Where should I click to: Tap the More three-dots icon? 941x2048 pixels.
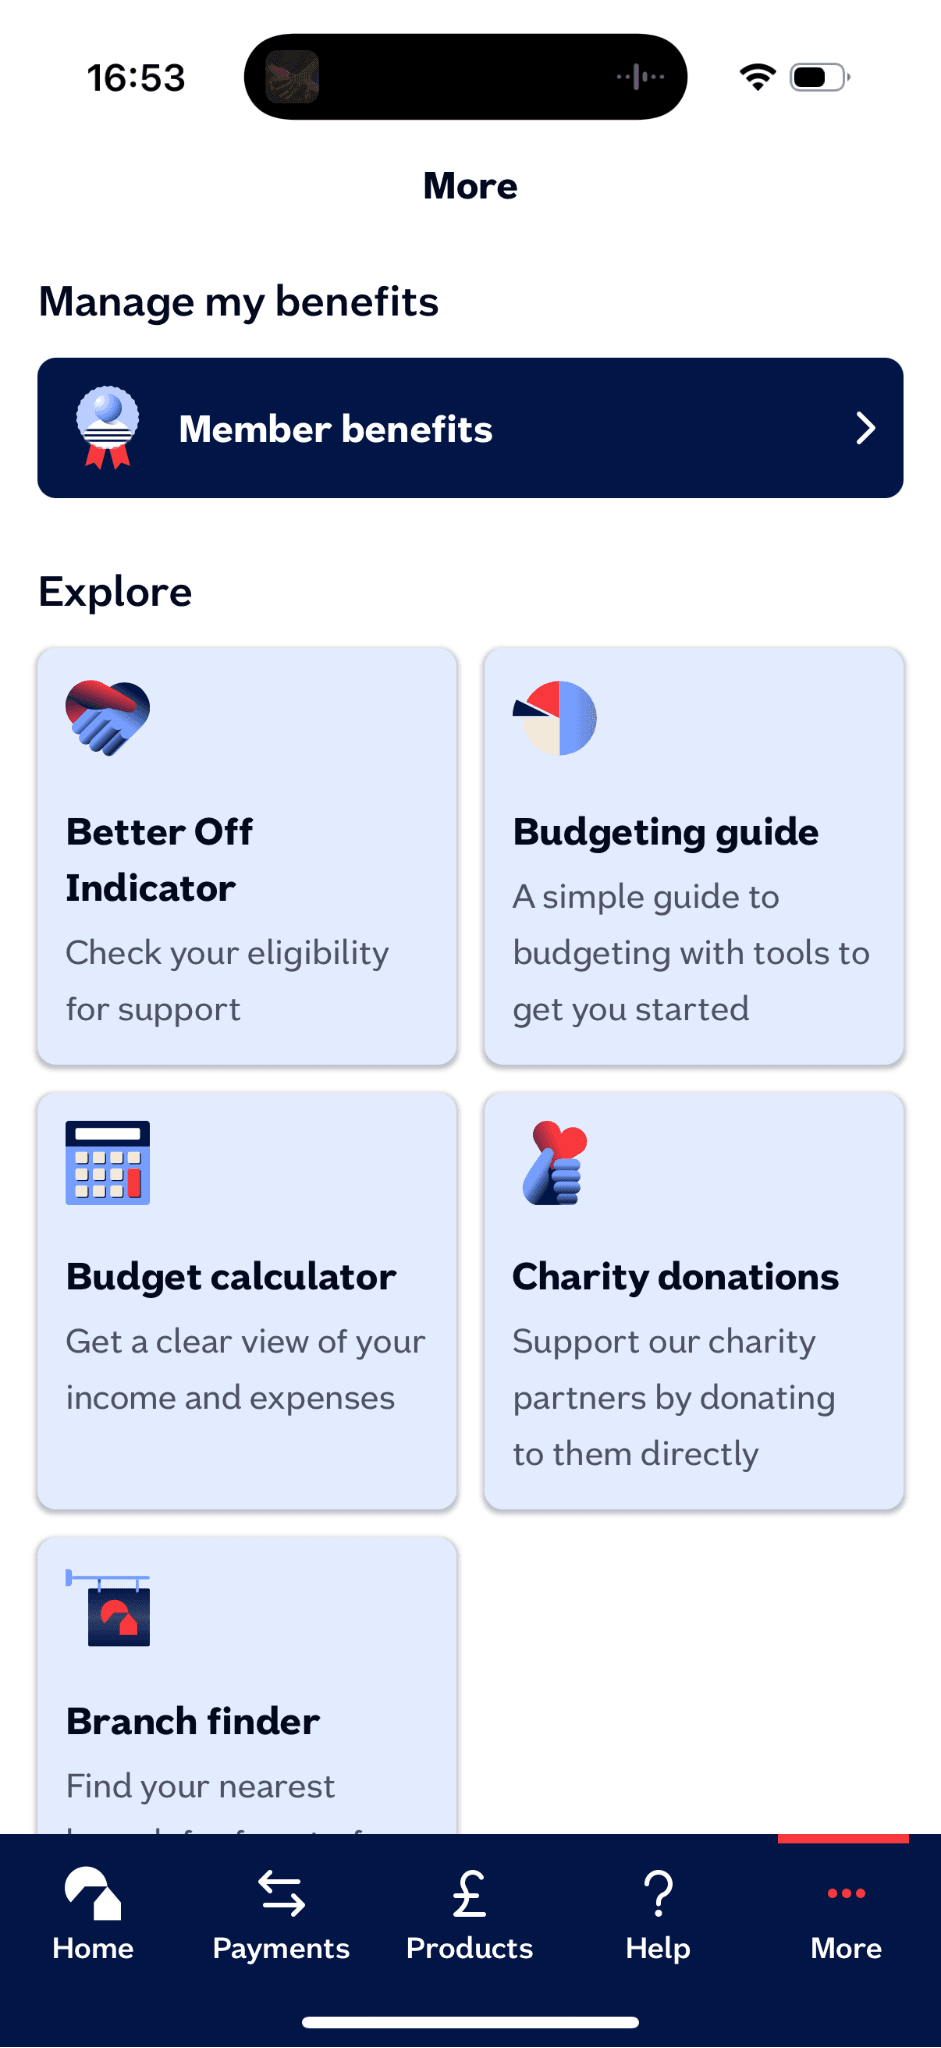tap(846, 1892)
